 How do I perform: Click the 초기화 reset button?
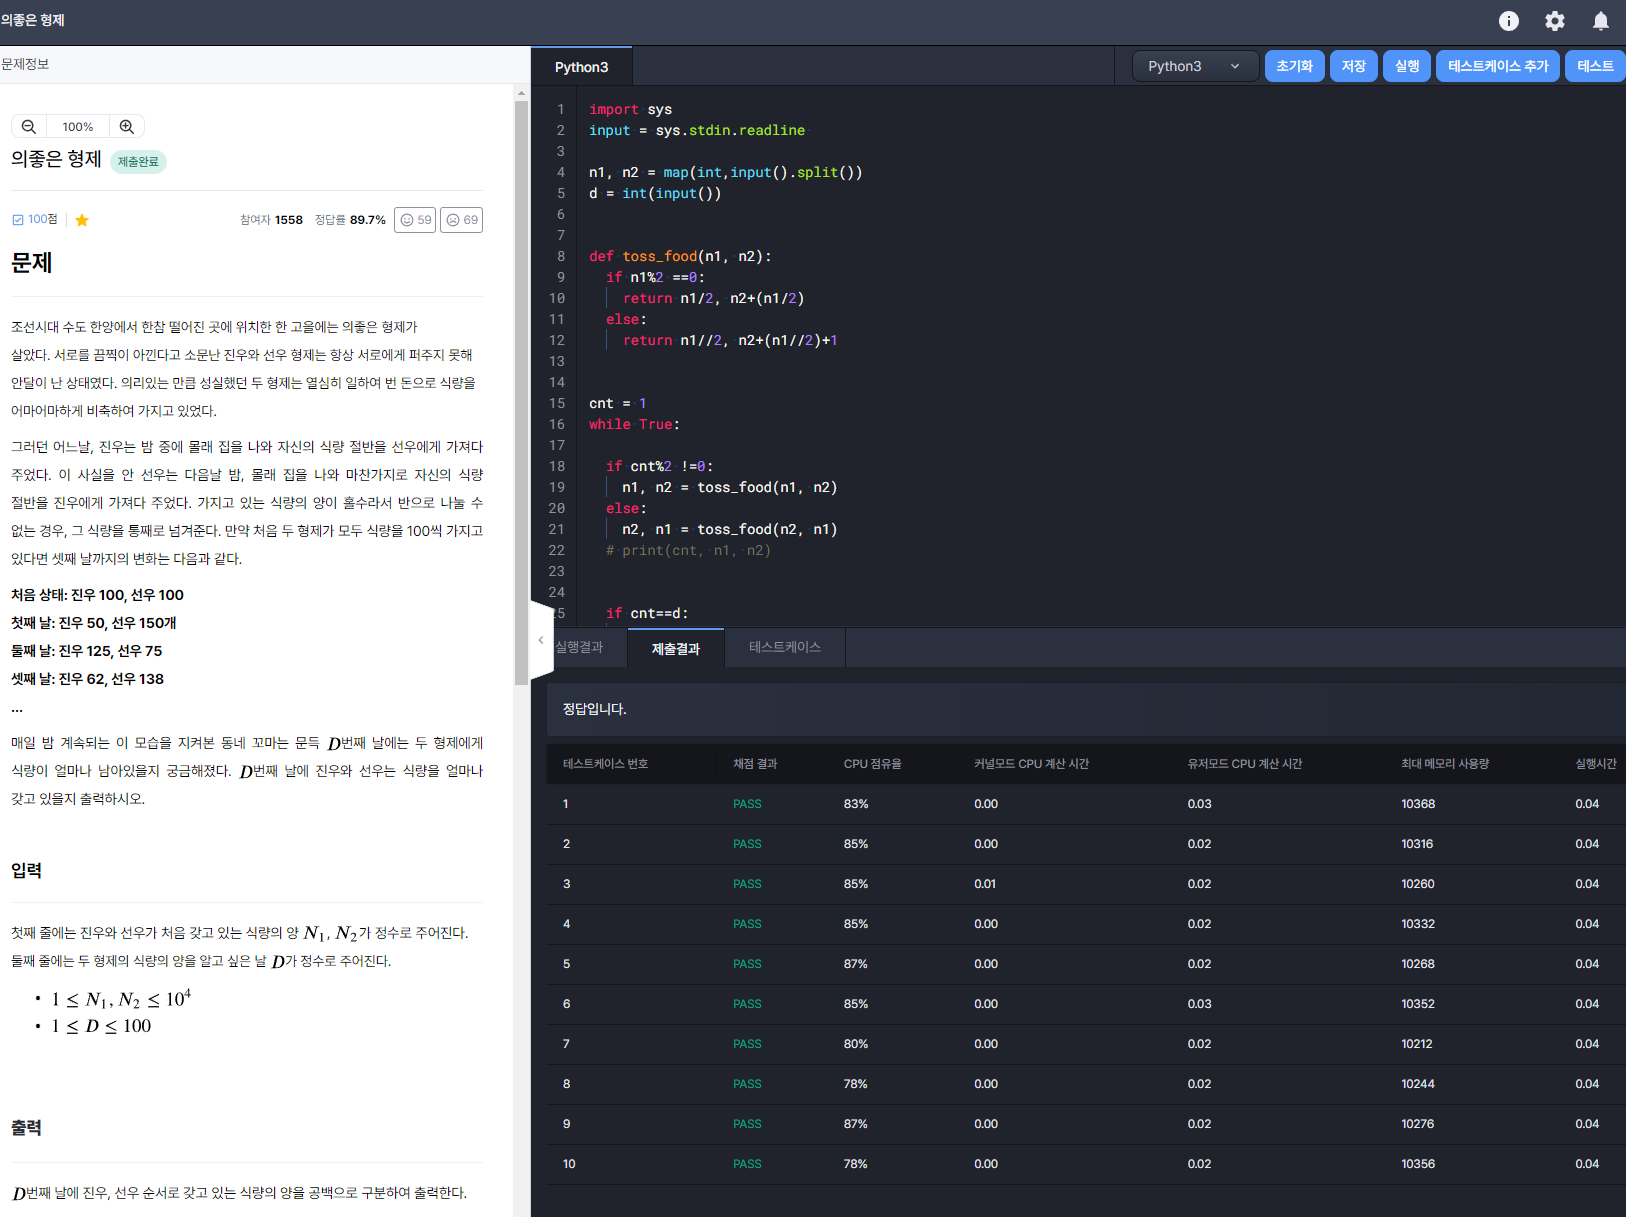coord(1295,66)
